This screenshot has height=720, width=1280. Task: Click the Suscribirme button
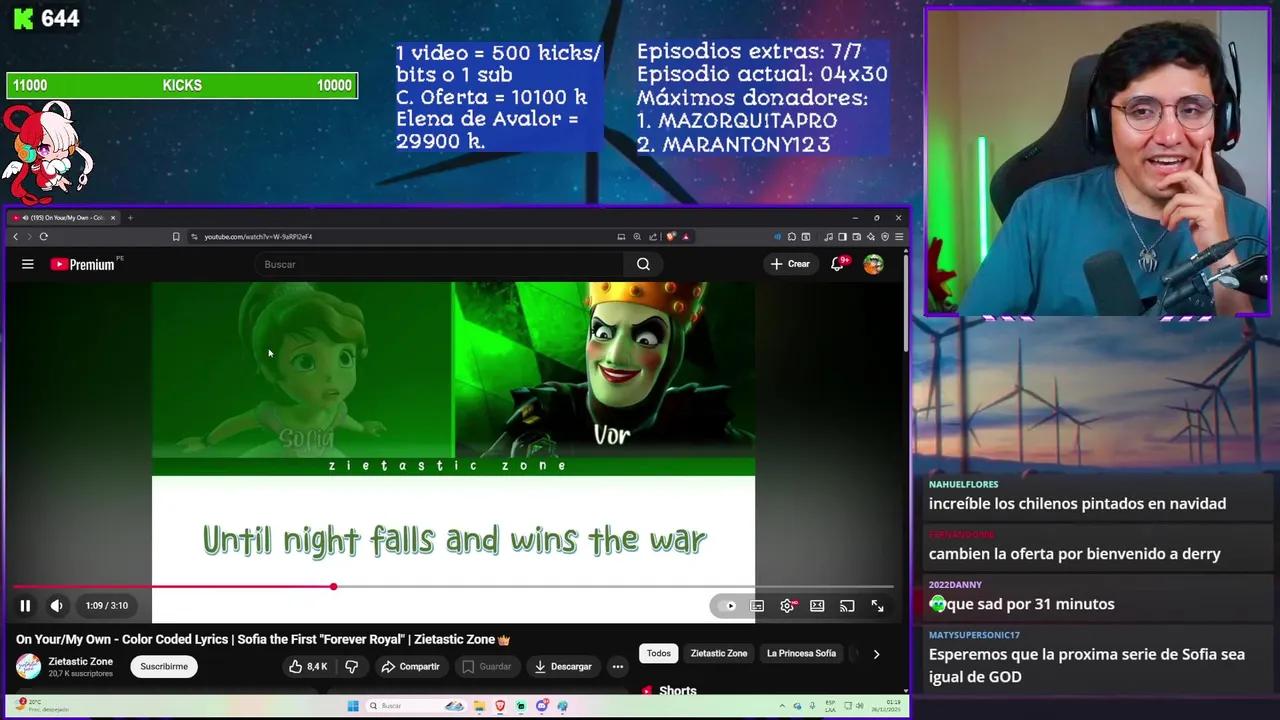164,666
